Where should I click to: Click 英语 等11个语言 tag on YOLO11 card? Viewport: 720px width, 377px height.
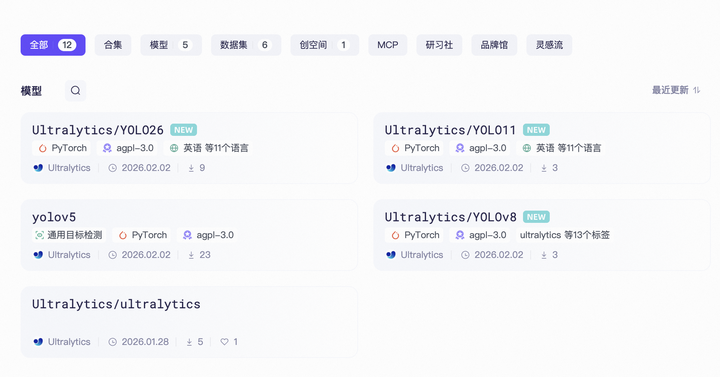(x=561, y=148)
